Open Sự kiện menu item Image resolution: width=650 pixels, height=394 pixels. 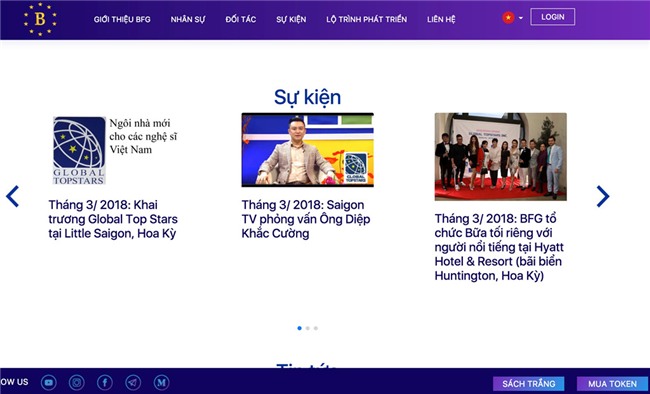[291, 19]
